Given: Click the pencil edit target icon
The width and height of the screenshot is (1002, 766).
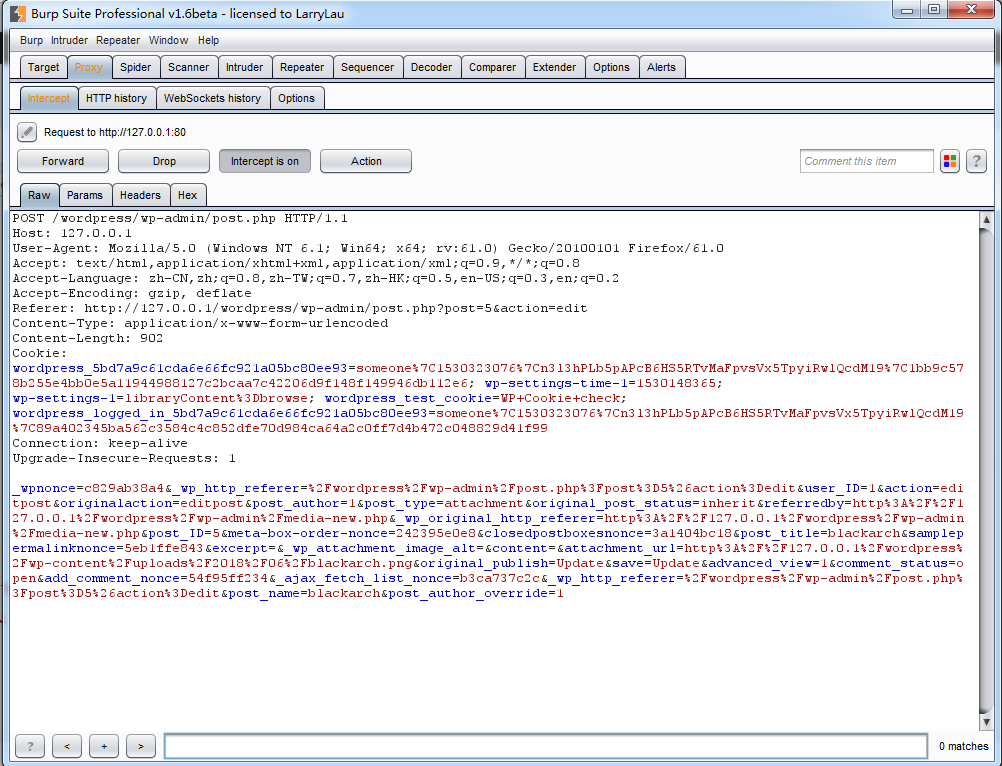Looking at the screenshot, I should (27, 132).
